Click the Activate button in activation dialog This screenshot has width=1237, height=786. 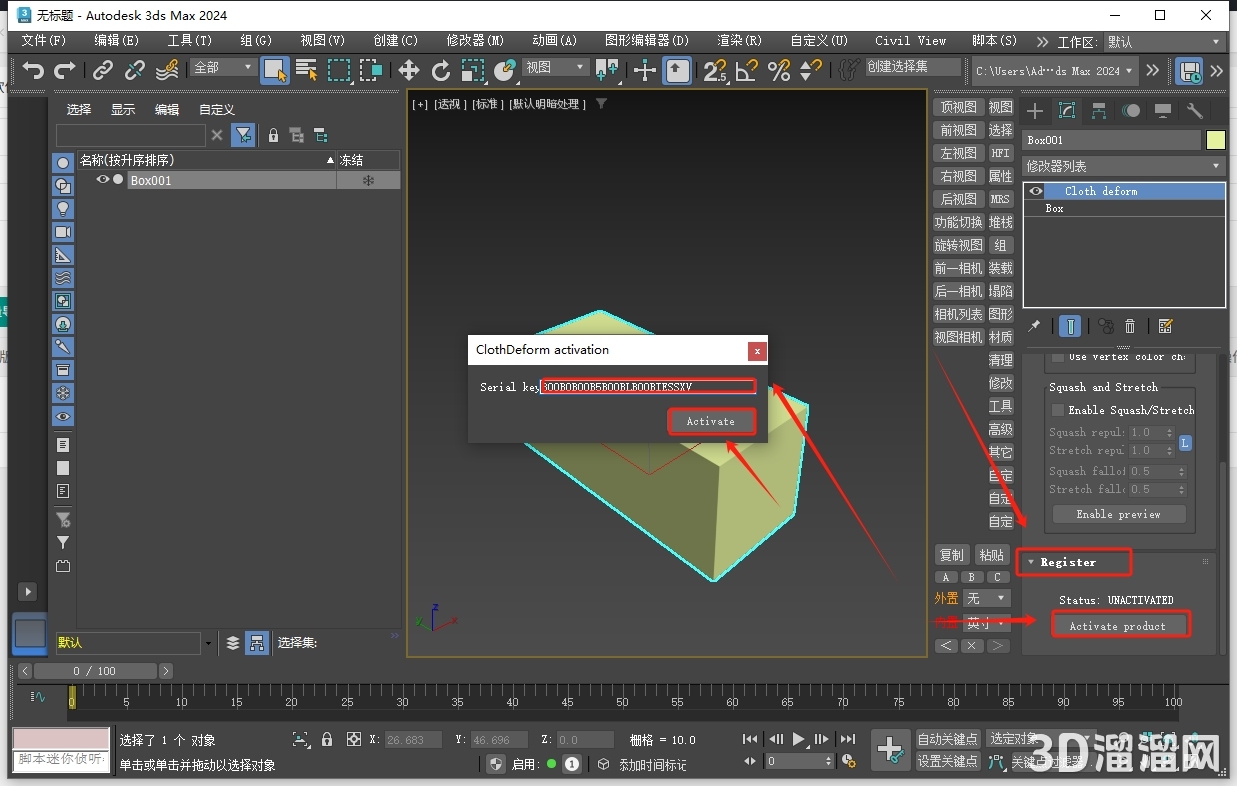pyautogui.click(x=711, y=422)
